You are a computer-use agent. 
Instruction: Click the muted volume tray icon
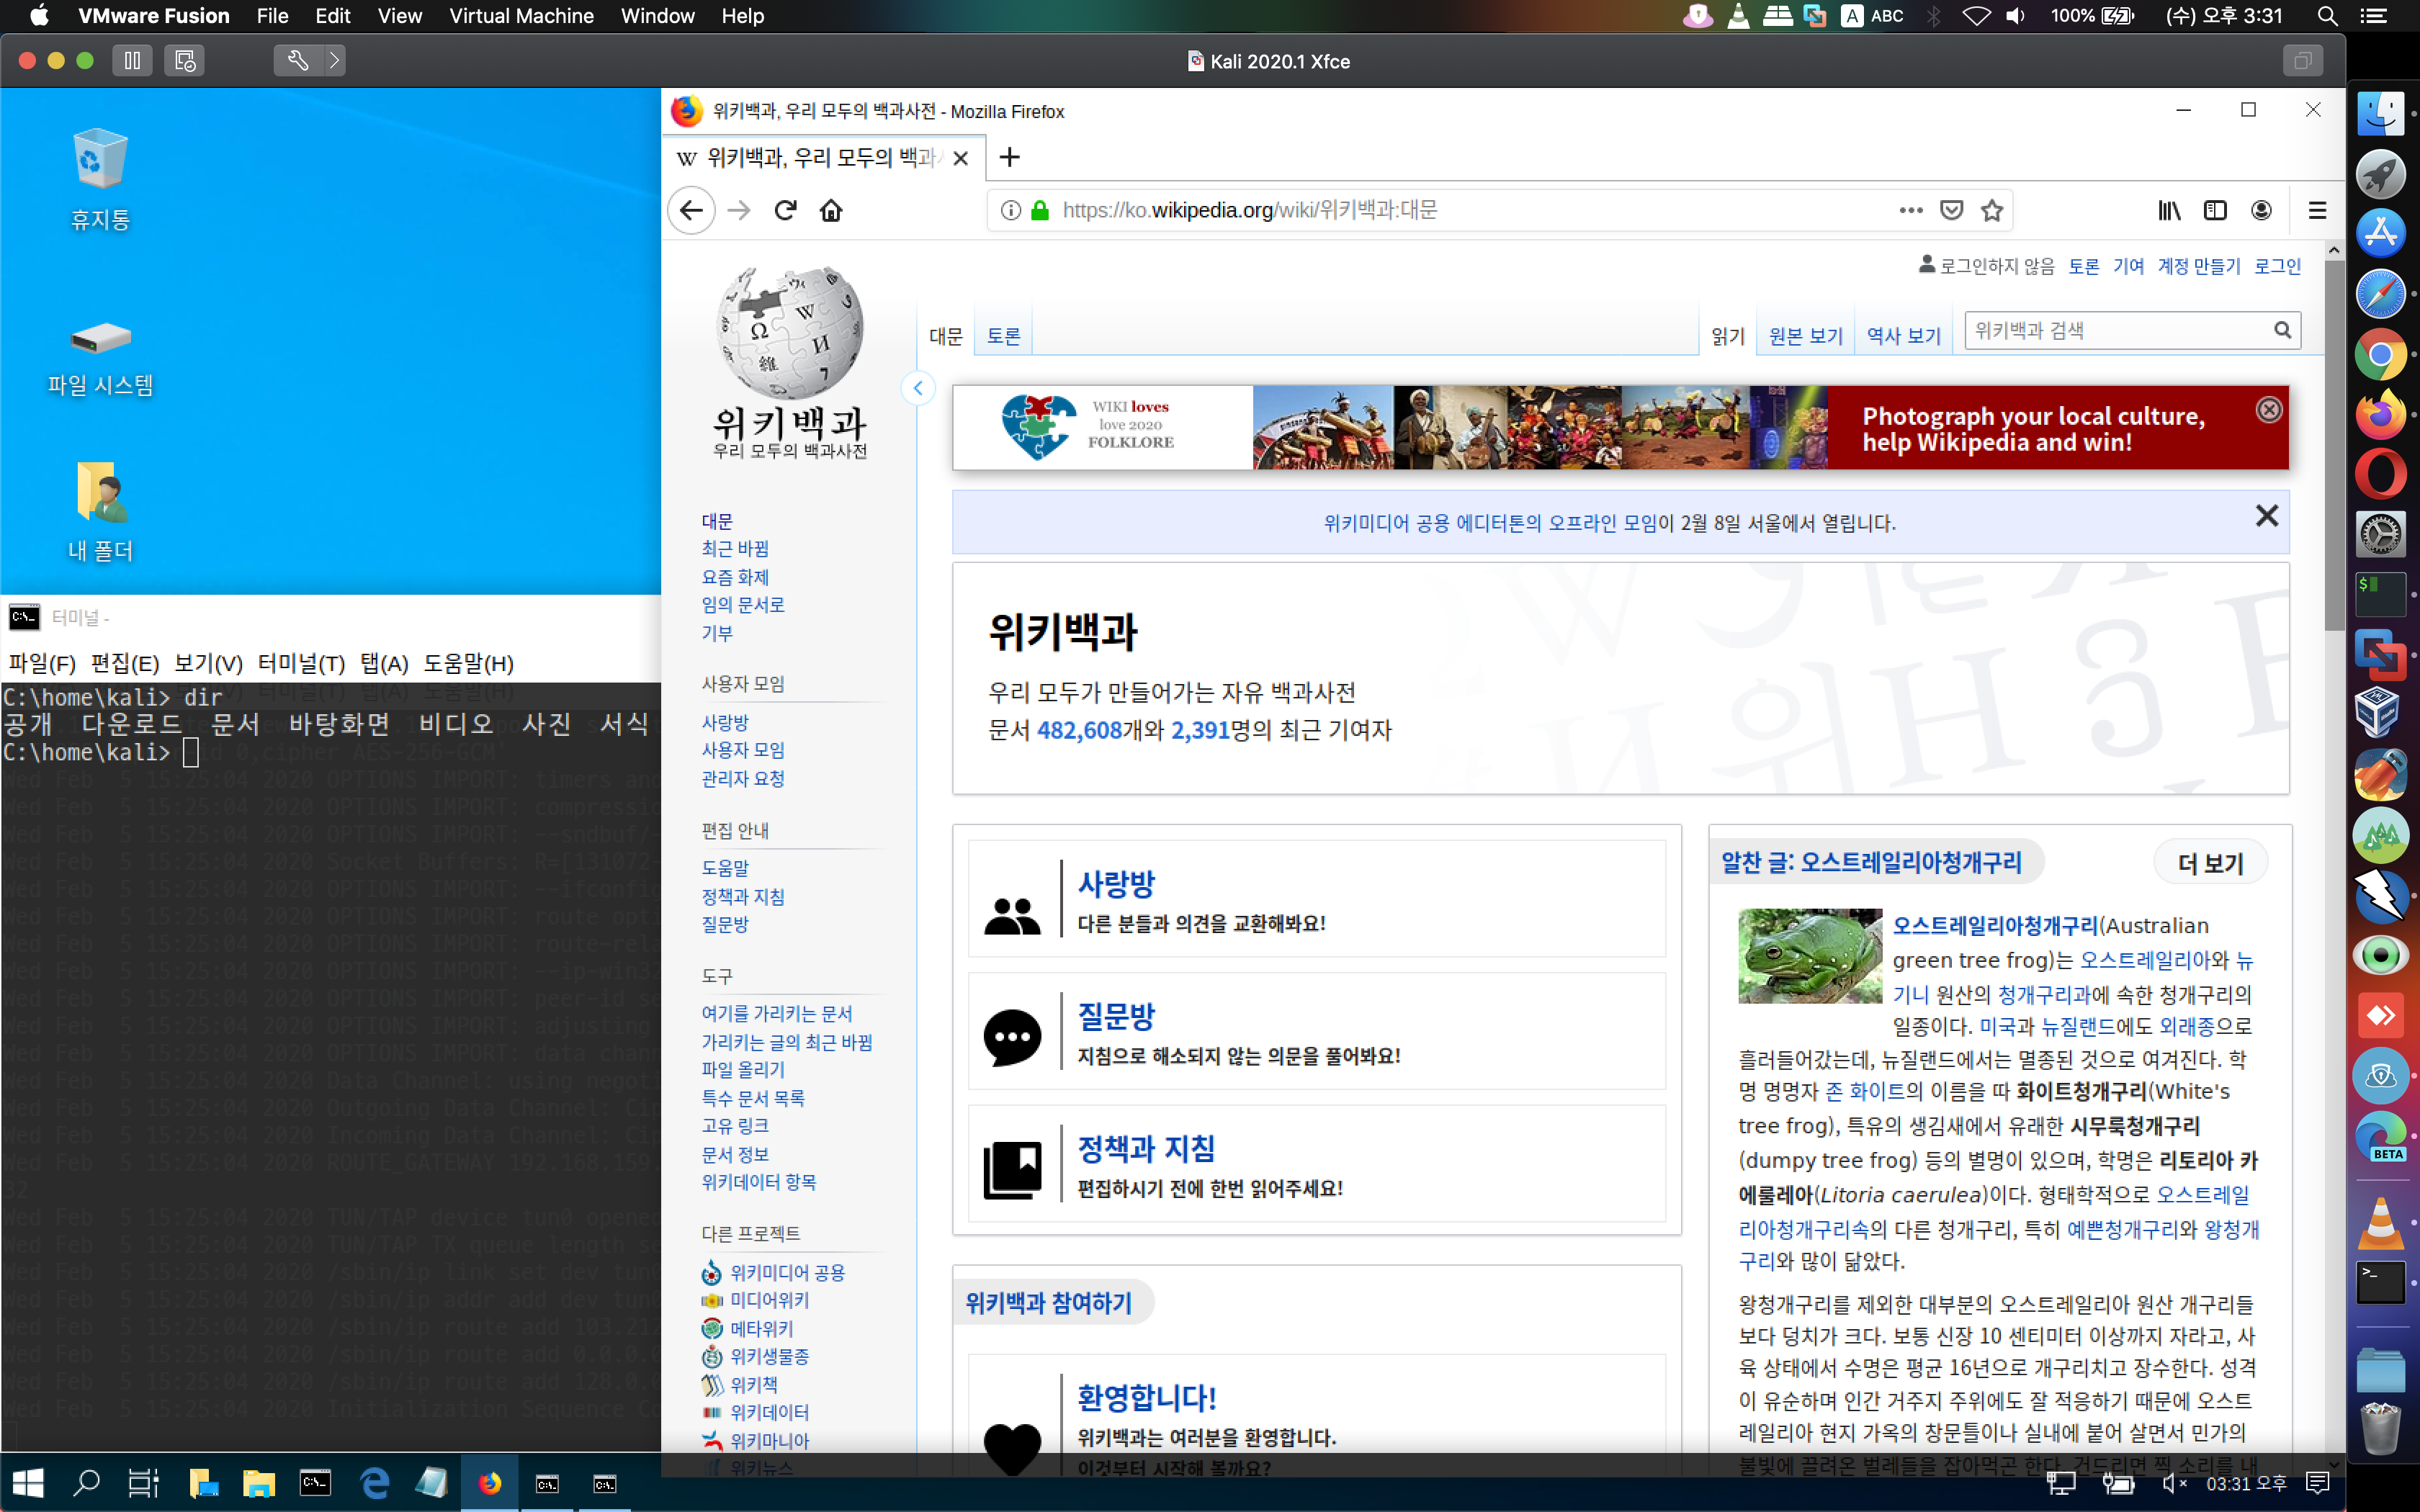[x=2173, y=1483]
